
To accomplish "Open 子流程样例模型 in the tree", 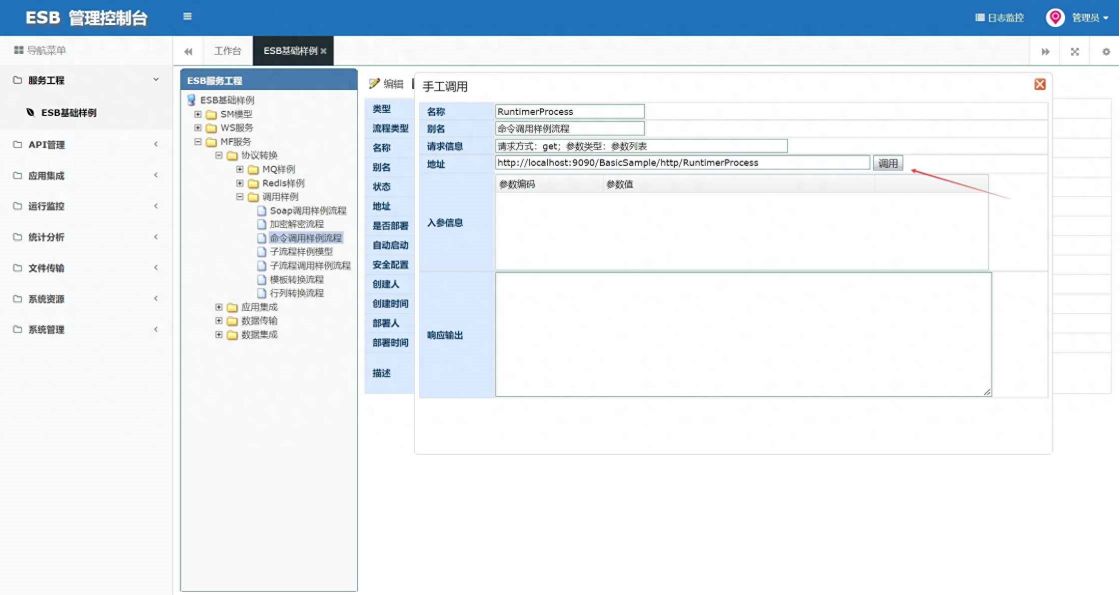I will pos(301,251).
